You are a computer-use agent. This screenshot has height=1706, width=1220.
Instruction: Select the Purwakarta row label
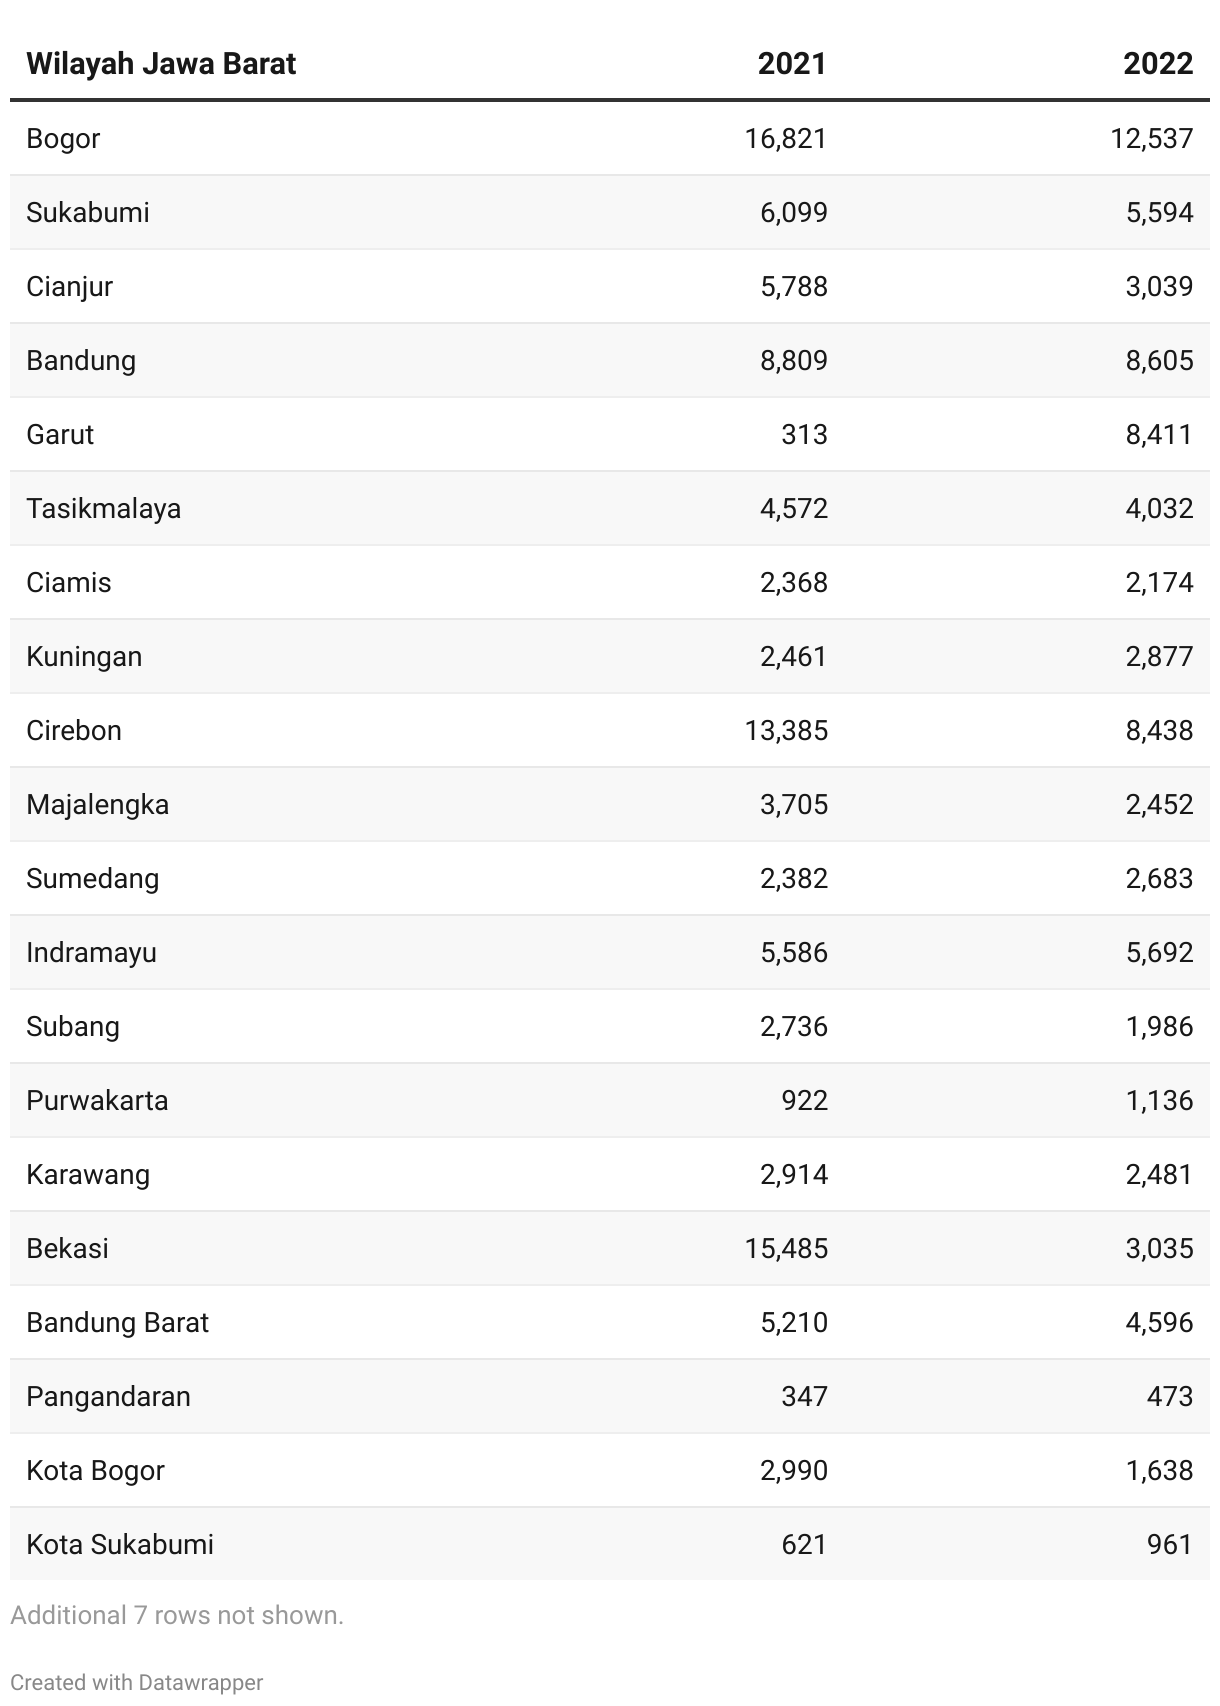click(x=97, y=1100)
